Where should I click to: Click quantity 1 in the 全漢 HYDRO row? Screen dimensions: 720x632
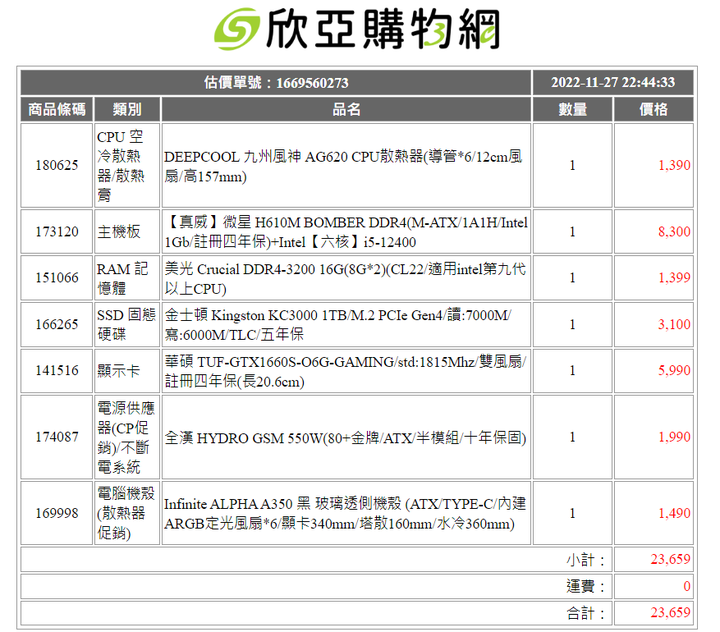click(573, 437)
